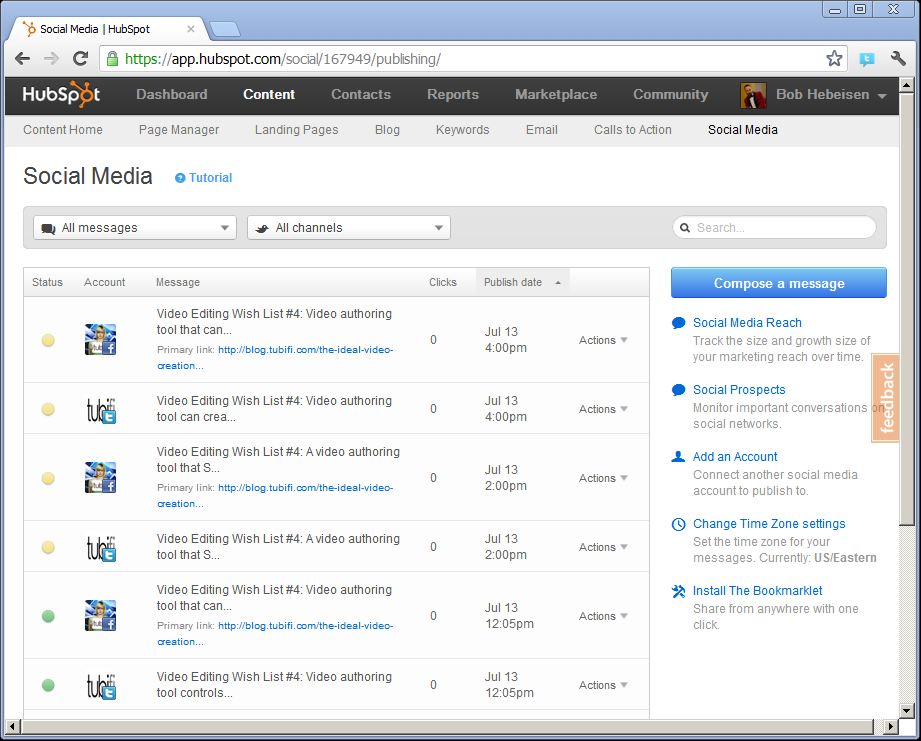
Task: Open Chrome wrench settings menu
Action: [897, 59]
